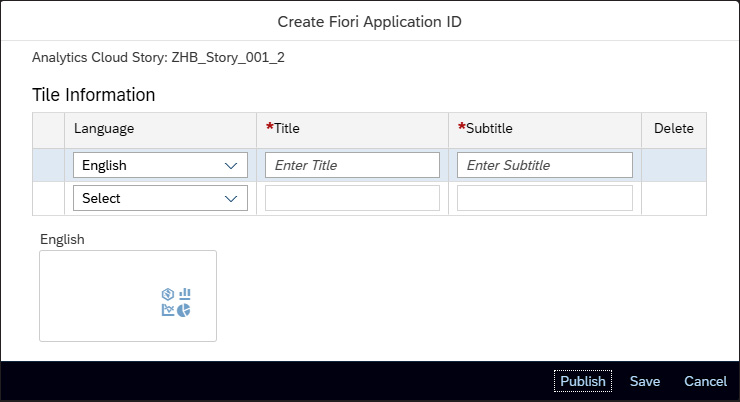This screenshot has height=402, width=740.
Task: Save the tile information
Action: pos(645,381)
